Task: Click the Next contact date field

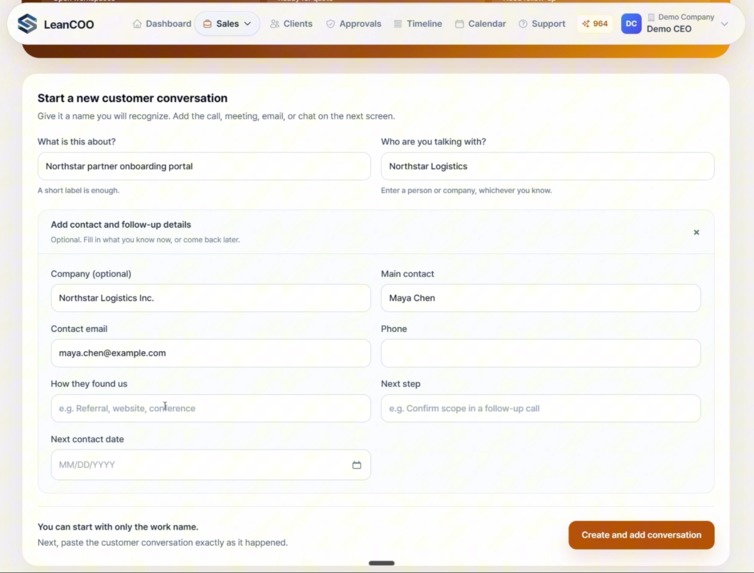Action: click(211, 465)
